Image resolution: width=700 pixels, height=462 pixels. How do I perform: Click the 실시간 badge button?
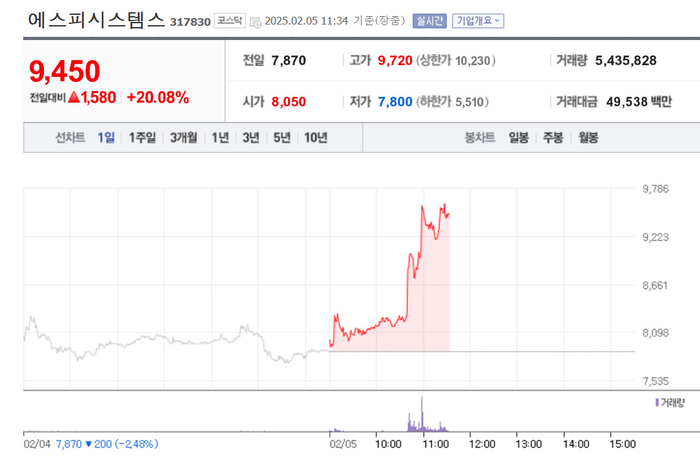tap(429, 21)
